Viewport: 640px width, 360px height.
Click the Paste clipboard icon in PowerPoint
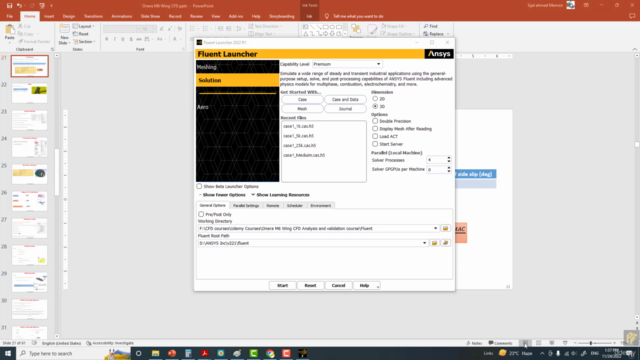(9, 30)
